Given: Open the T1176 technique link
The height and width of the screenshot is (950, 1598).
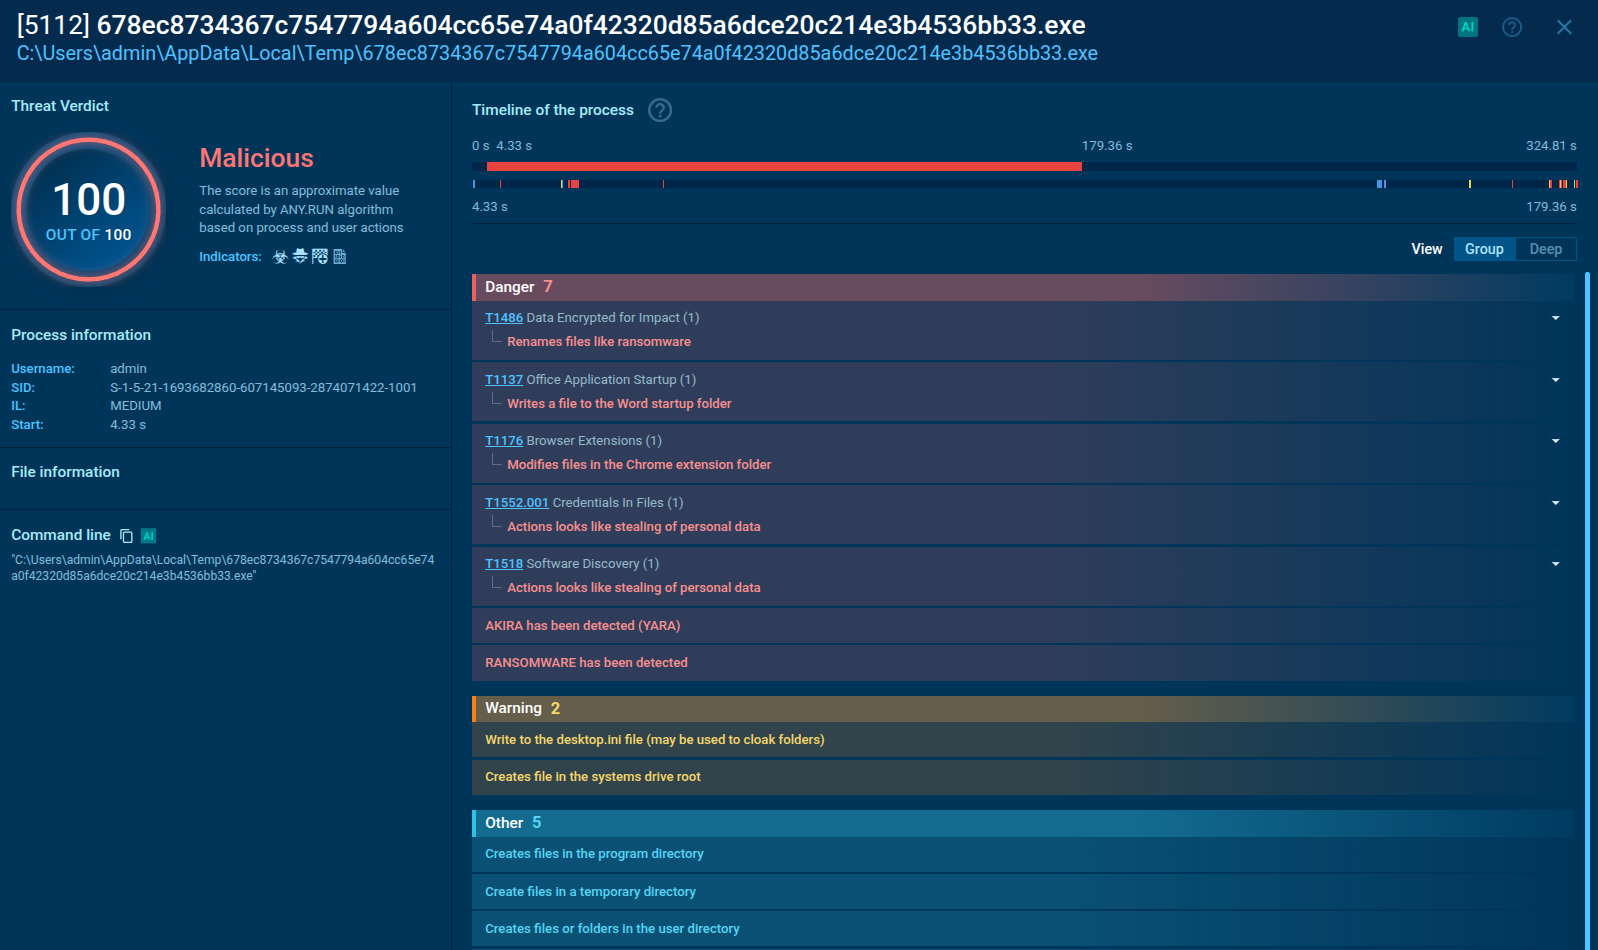Looking at the screenshot, I should (x=504, y=441).
